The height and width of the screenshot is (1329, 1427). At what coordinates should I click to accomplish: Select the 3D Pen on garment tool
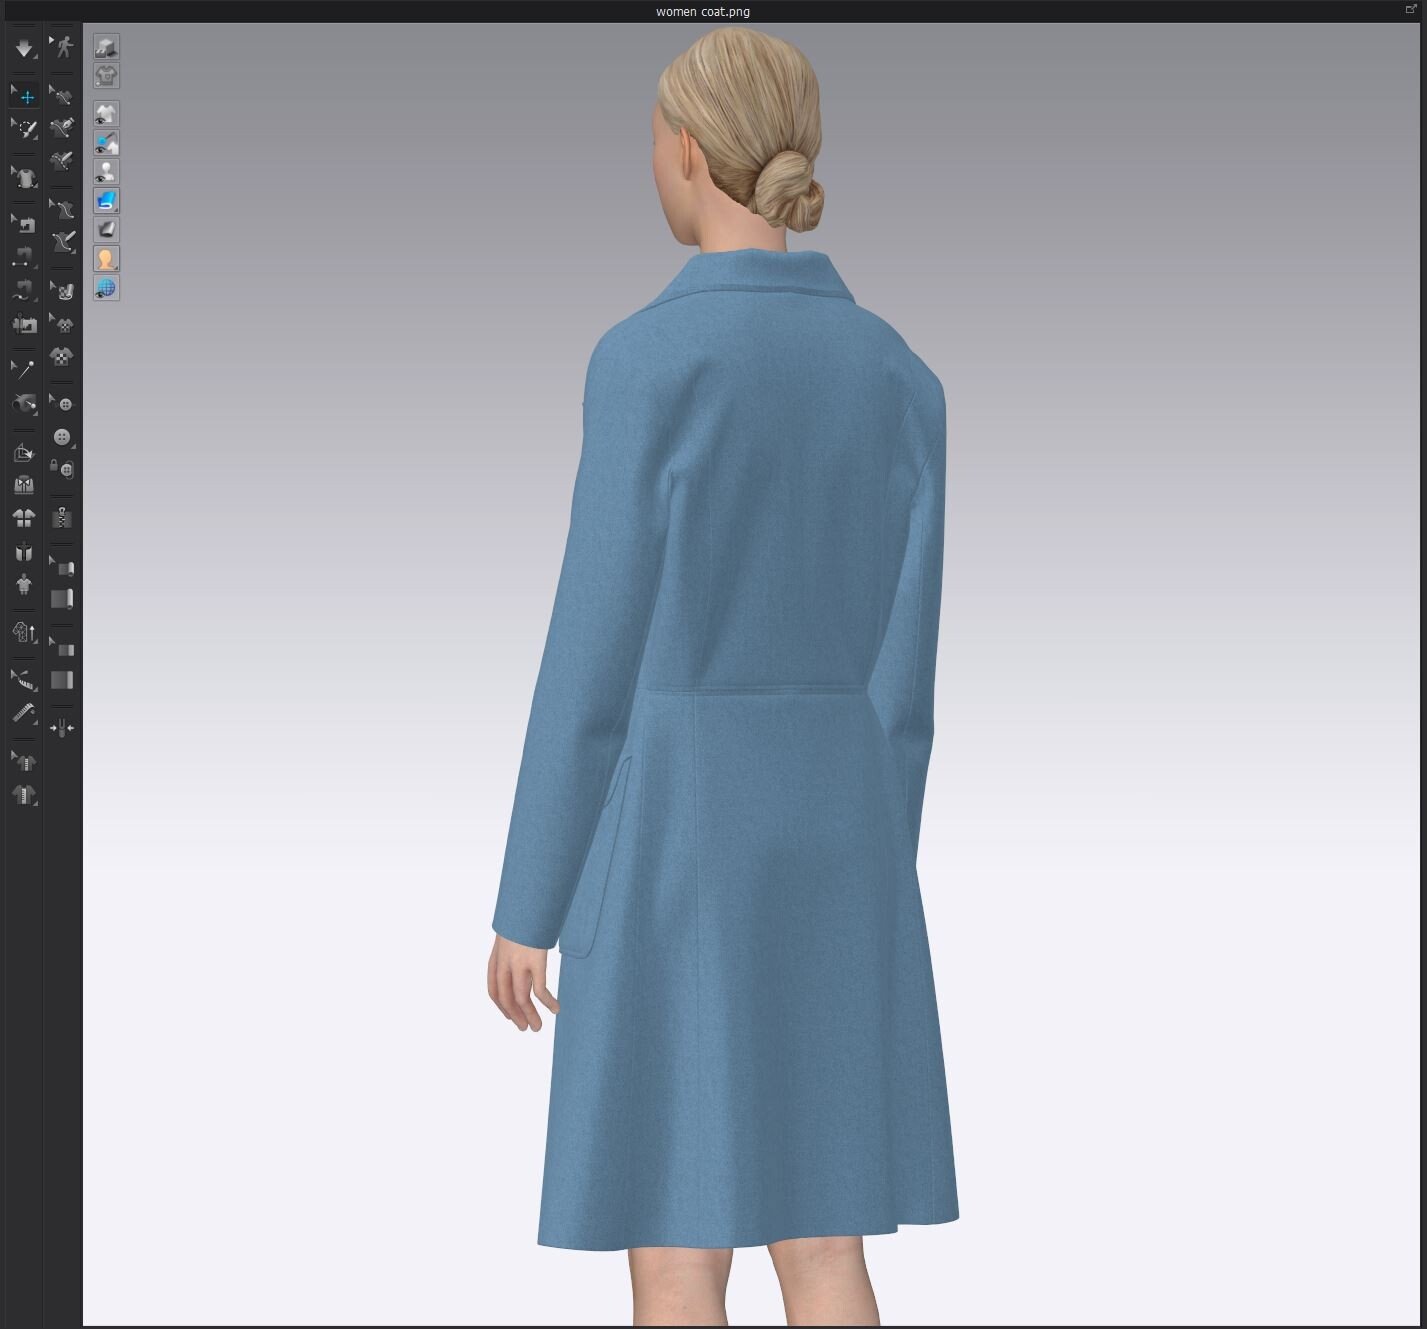(x=62, y=128)
